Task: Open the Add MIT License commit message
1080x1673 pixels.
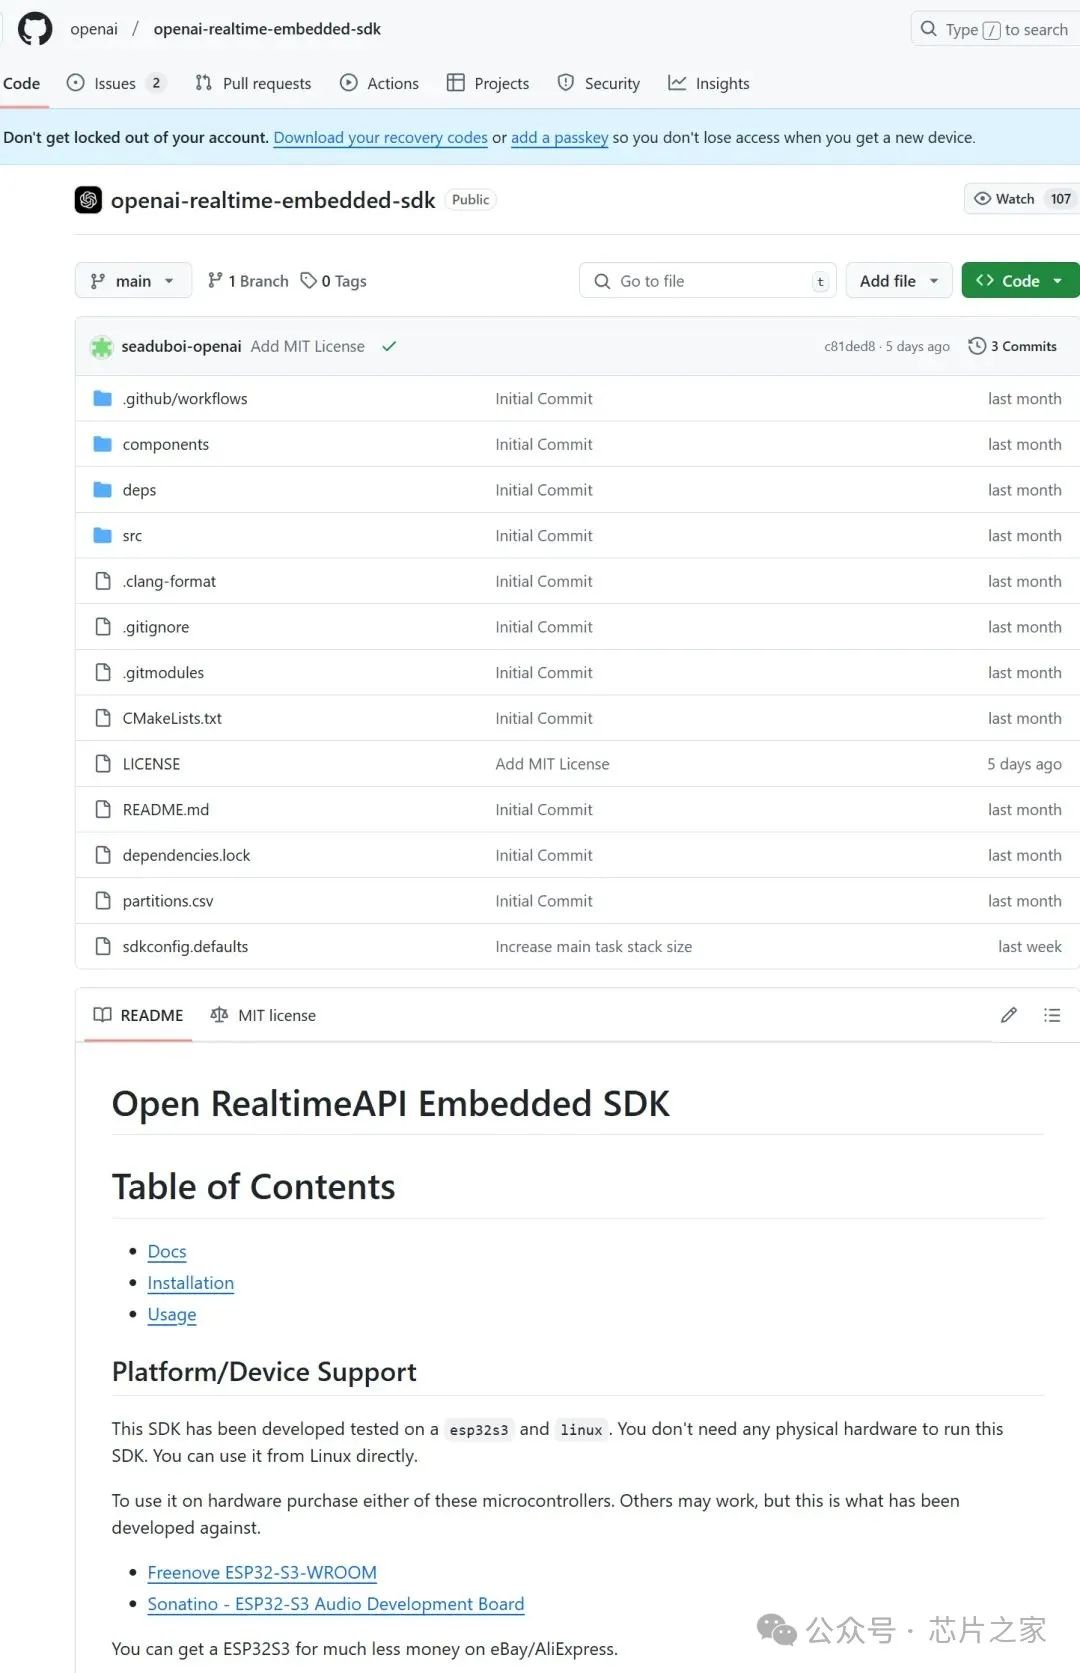Action: 308,346
